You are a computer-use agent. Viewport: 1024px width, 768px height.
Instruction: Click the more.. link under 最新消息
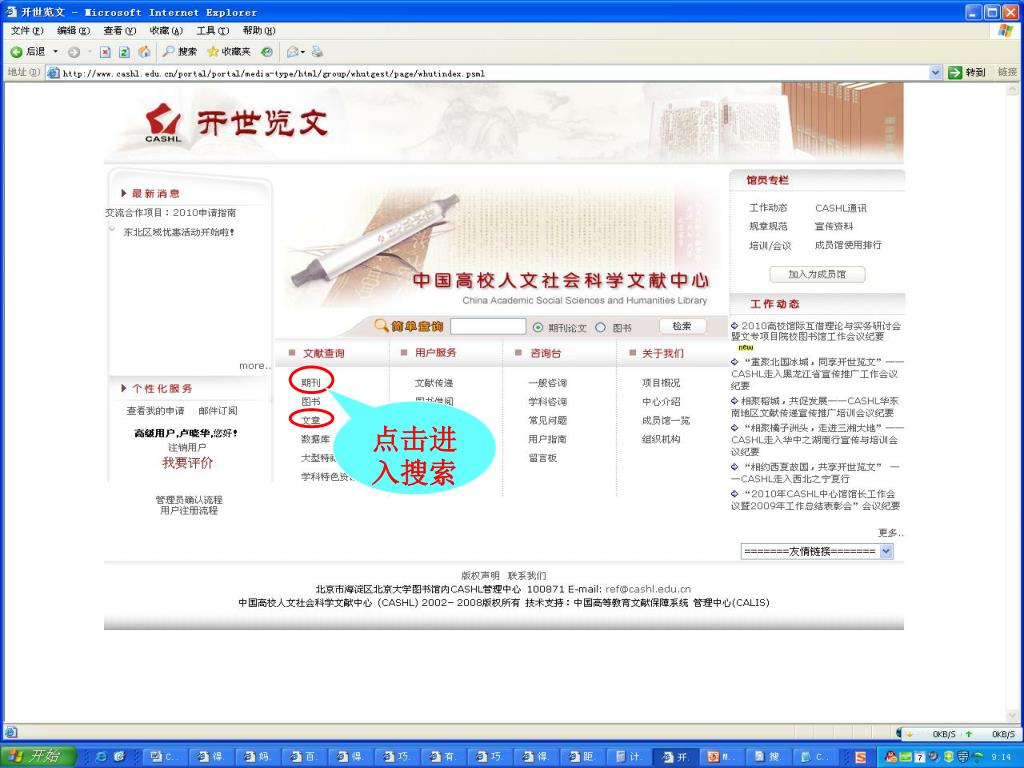click(254, 366)
